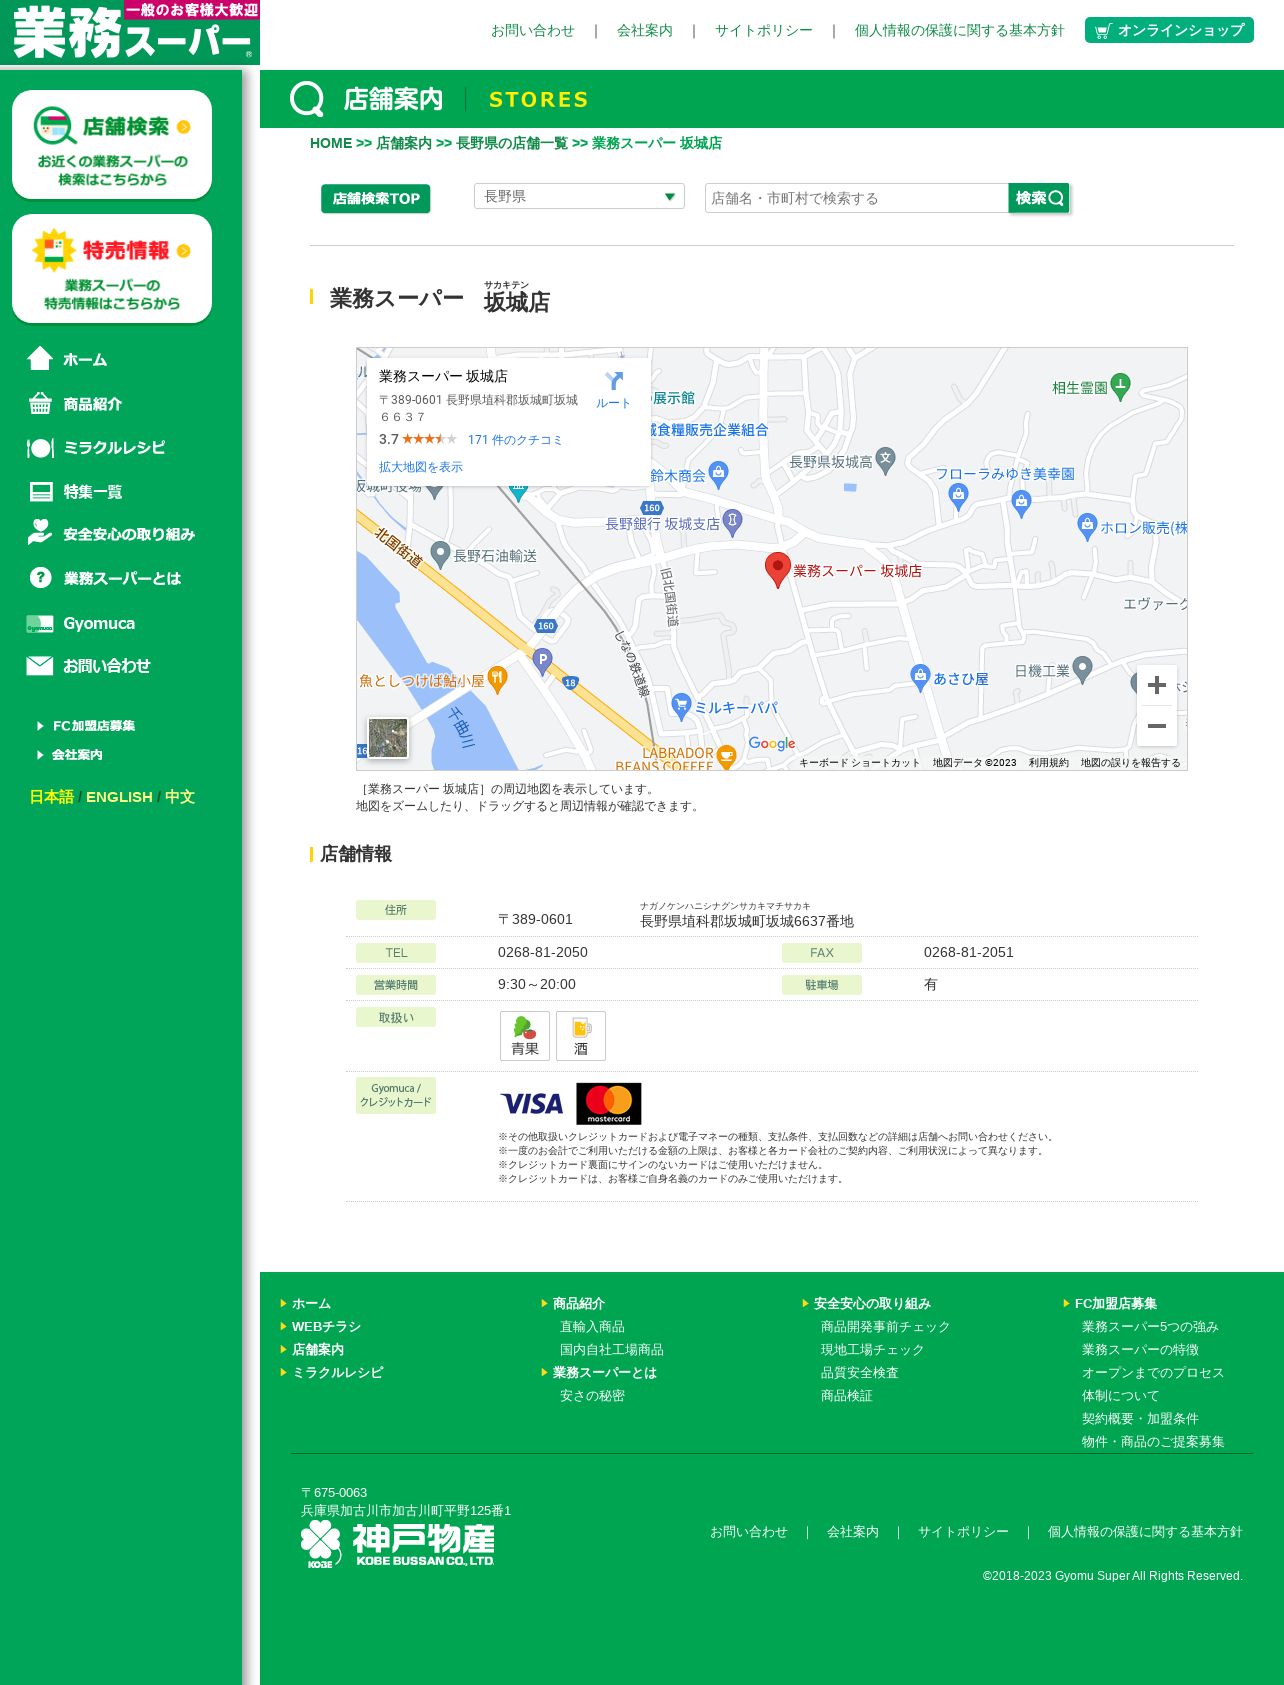Click 拡大地図を表示 on the map card
Viewport: 1284px width, 1685px height.
[421, 467]
